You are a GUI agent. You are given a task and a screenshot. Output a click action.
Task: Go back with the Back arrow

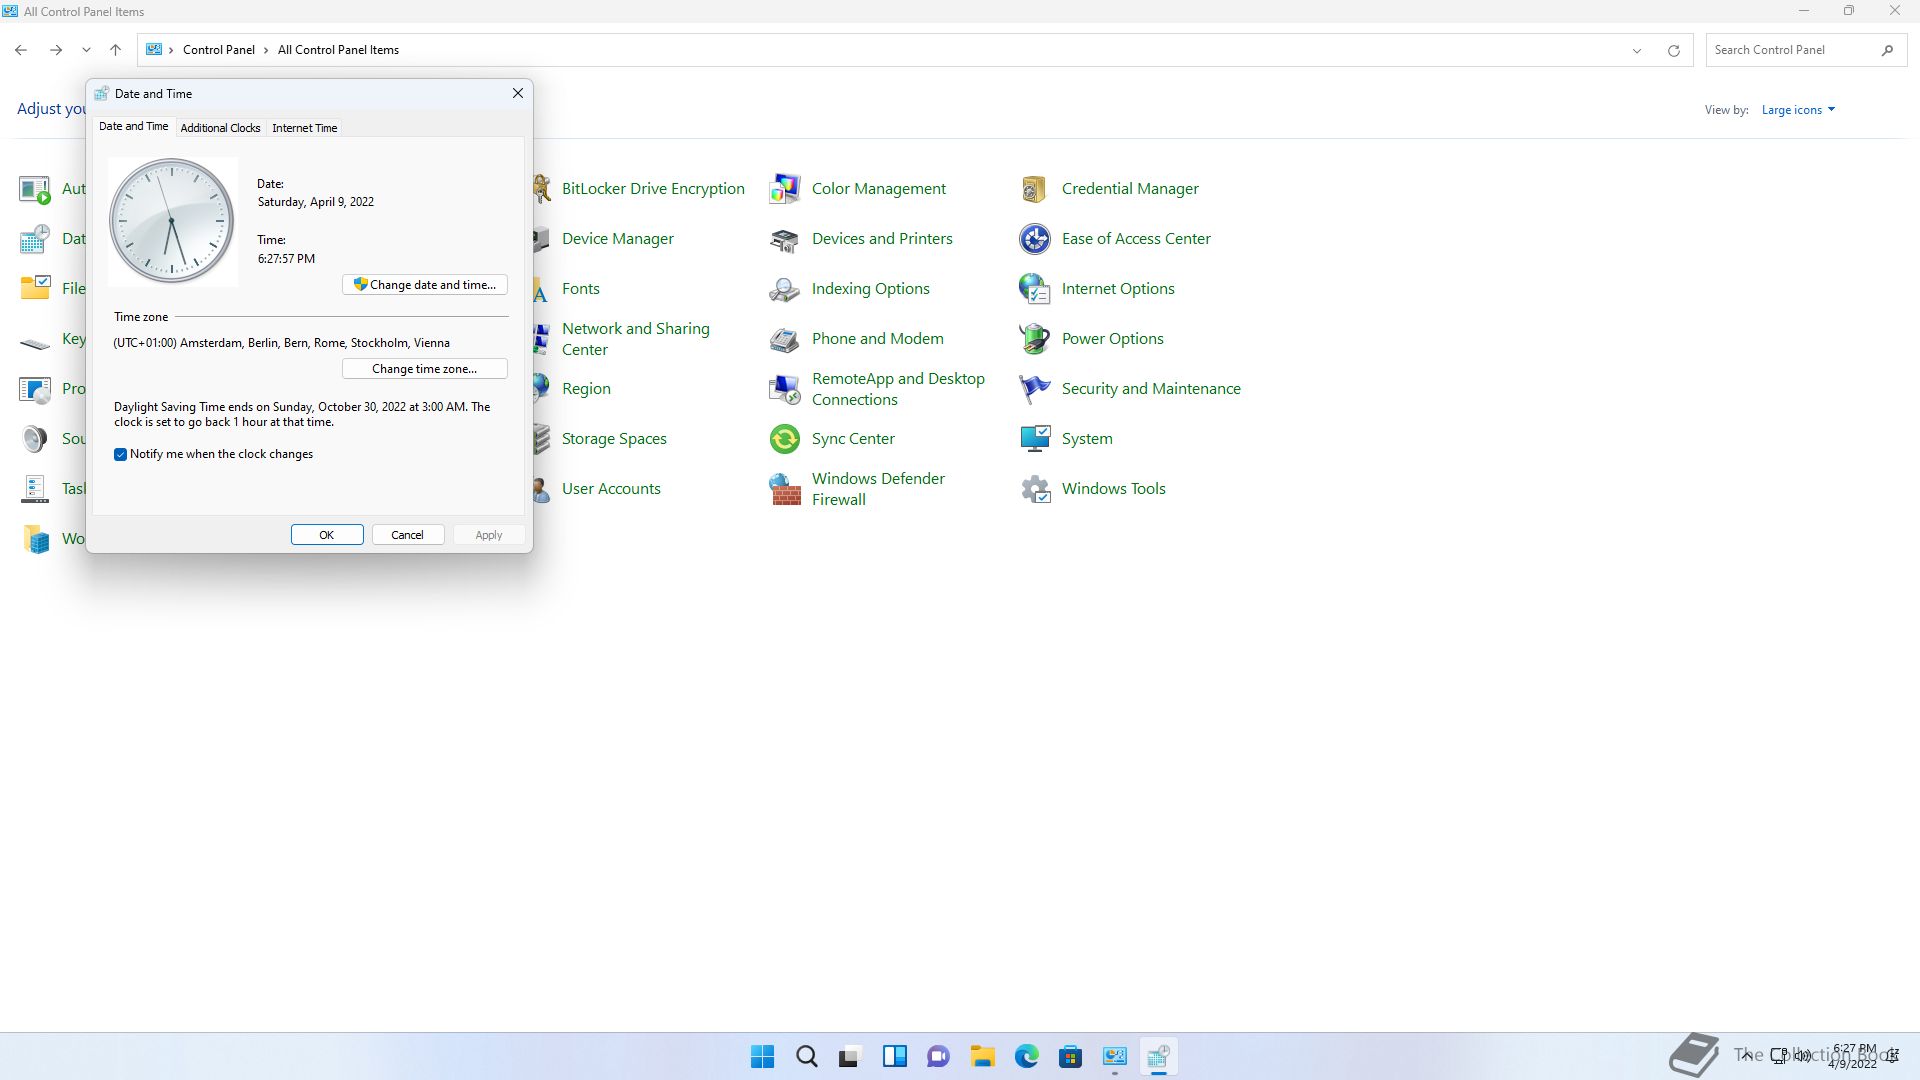(x=21, y=50)
